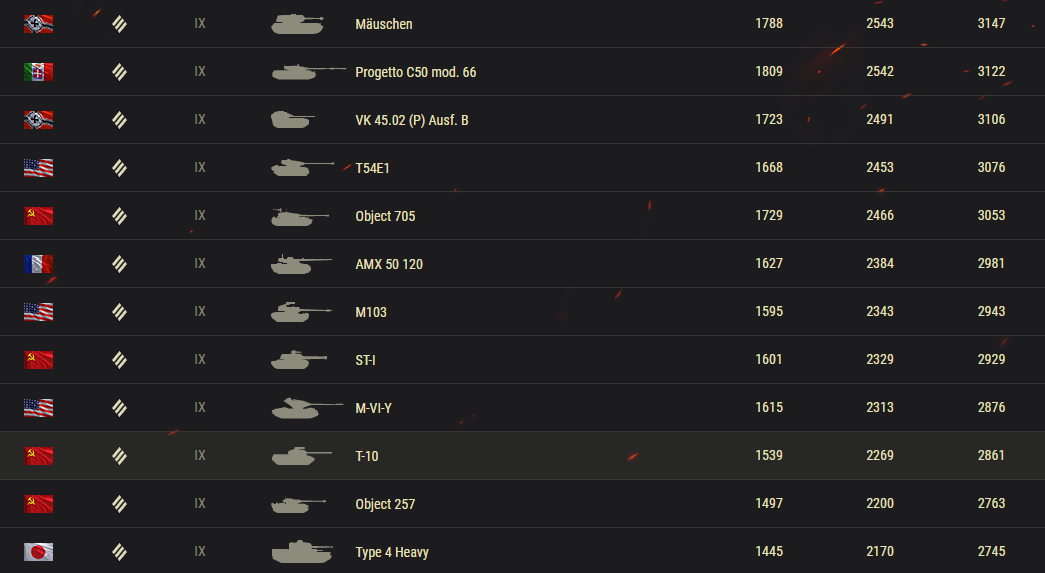
Task: Click the AMX 50 120 tank name
Action: pyautogui.click(x=389, y=264)
